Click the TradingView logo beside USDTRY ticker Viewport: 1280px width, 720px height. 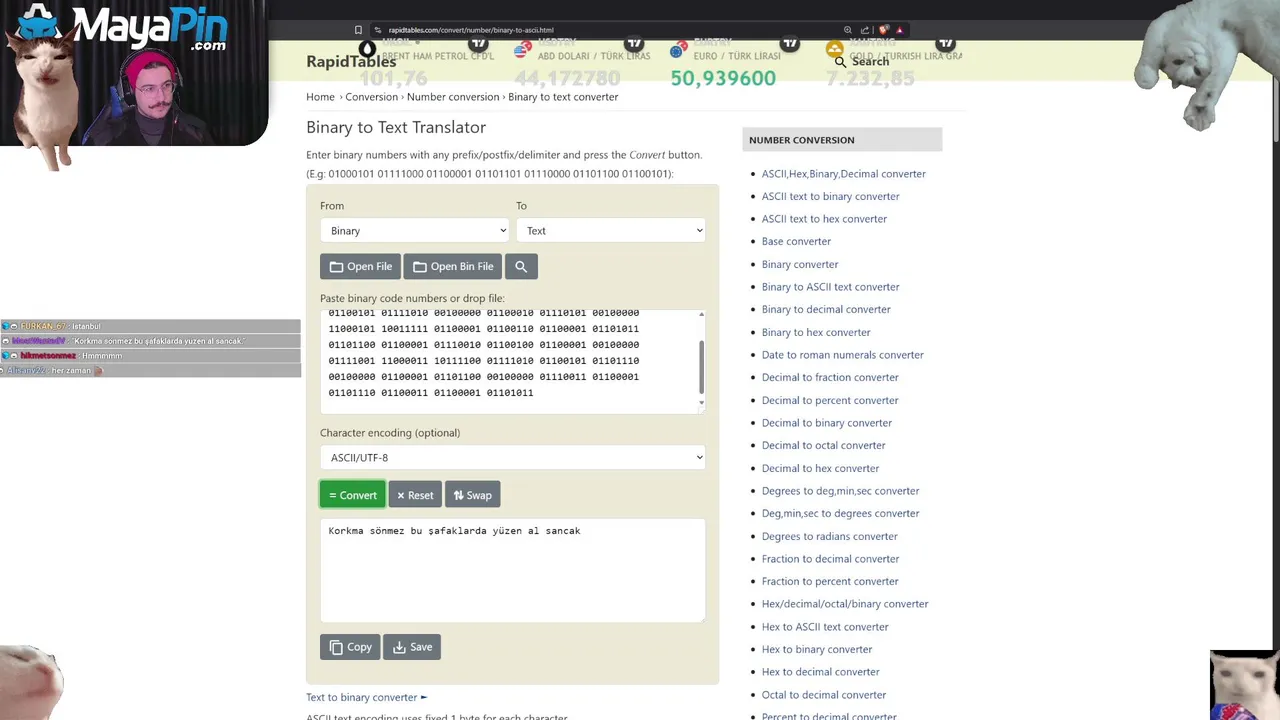click(x=634, y=44)
